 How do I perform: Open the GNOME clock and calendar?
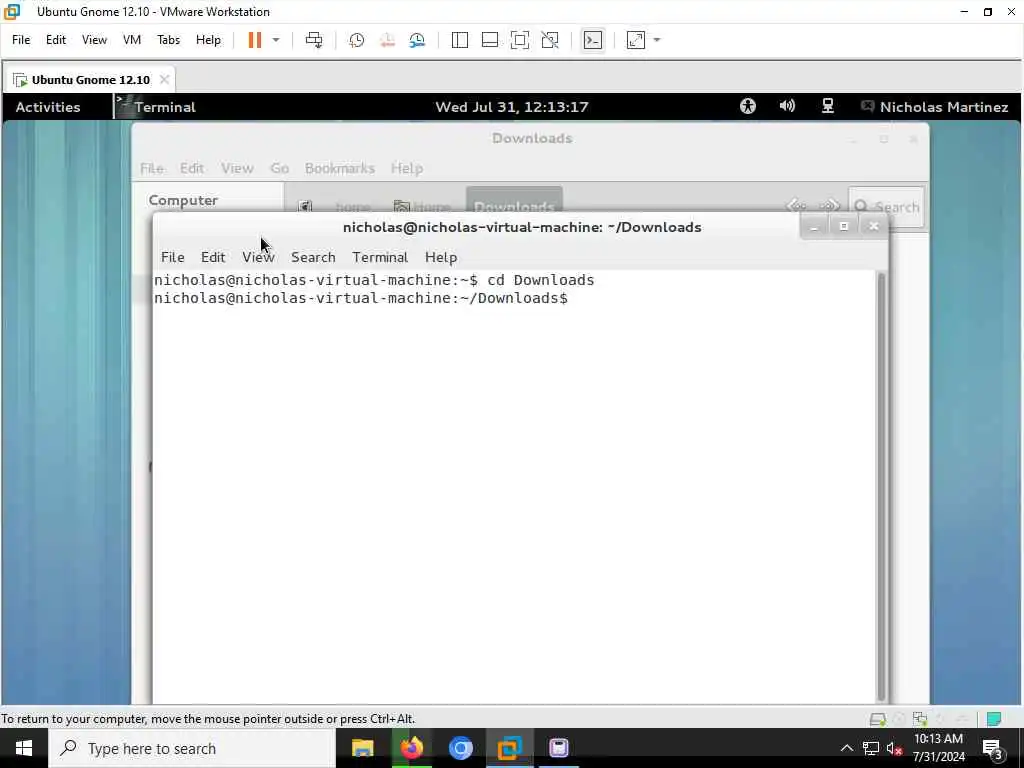(511, 107)
